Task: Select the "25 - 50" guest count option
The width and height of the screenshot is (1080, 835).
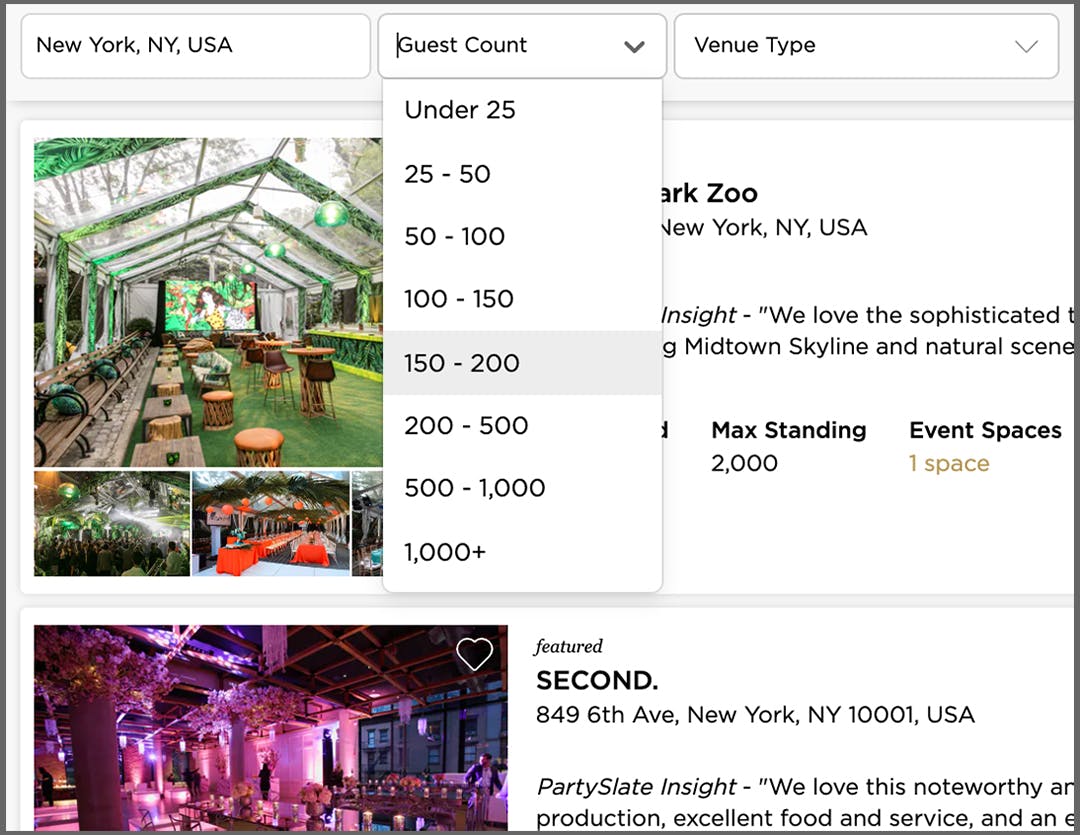Action: (447, 173)
